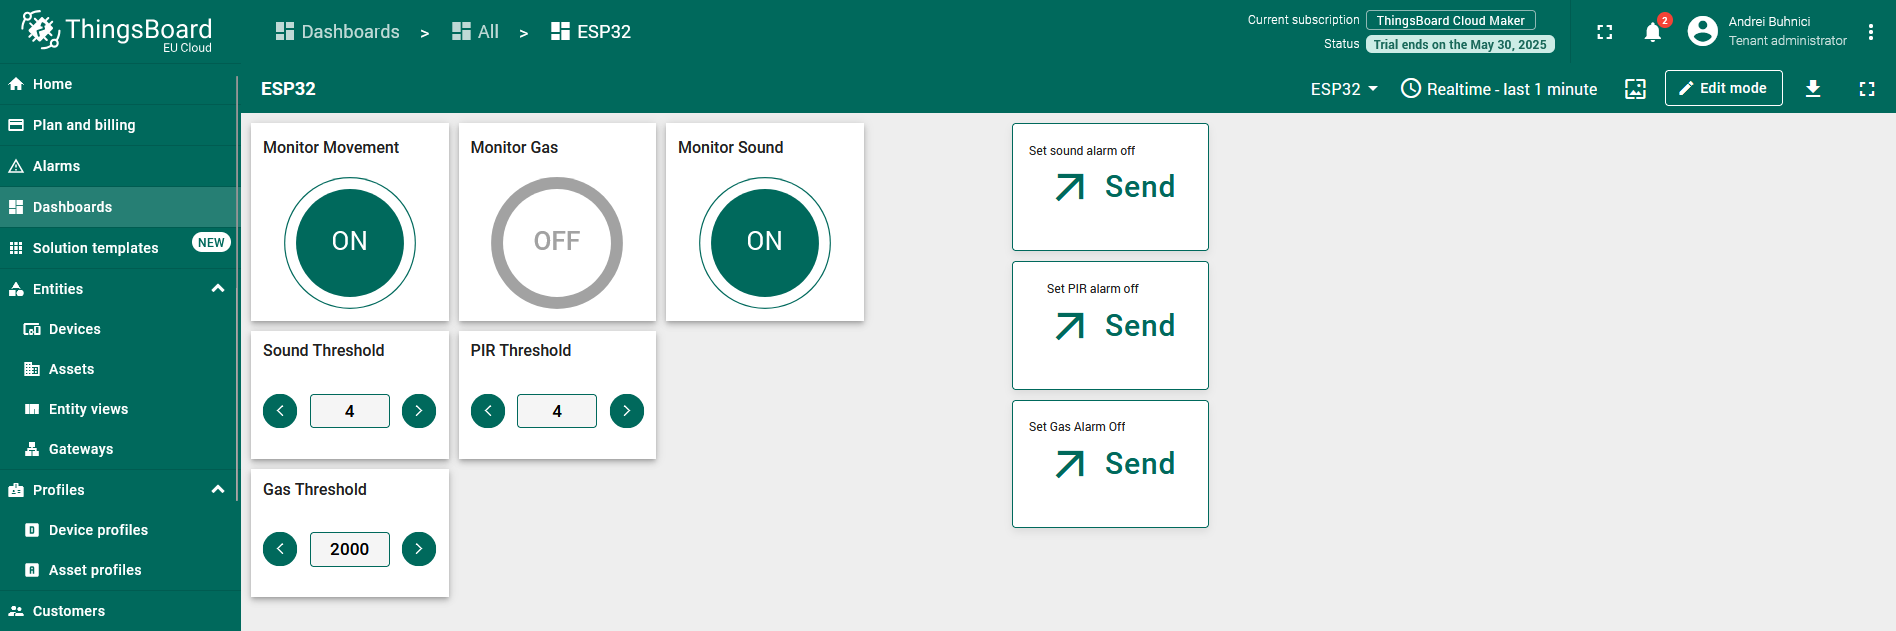Screen dimensions: 1896x631
Task: Increase Gas Threshold with right arrow
Action: click(x=419, y=549)
